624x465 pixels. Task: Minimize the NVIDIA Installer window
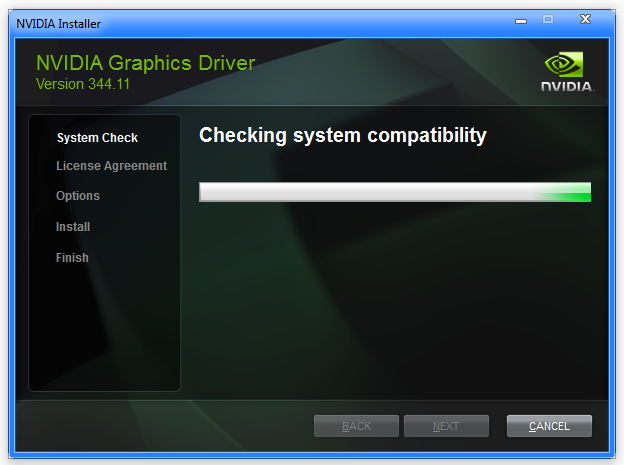pyautogui.click(x=521, y=21)
